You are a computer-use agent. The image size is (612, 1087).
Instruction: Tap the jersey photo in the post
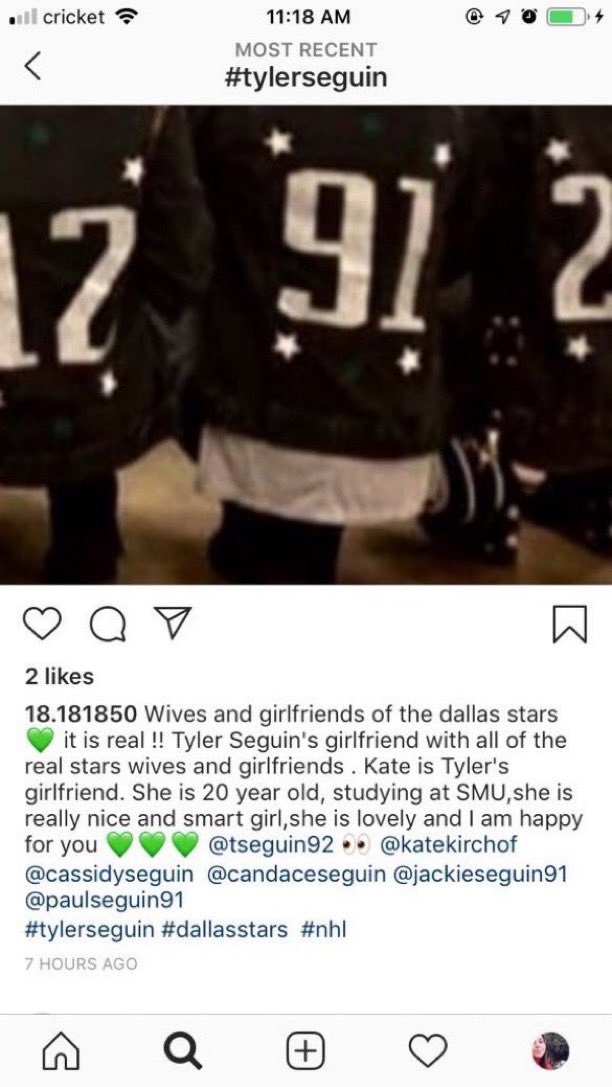point(306,345)
